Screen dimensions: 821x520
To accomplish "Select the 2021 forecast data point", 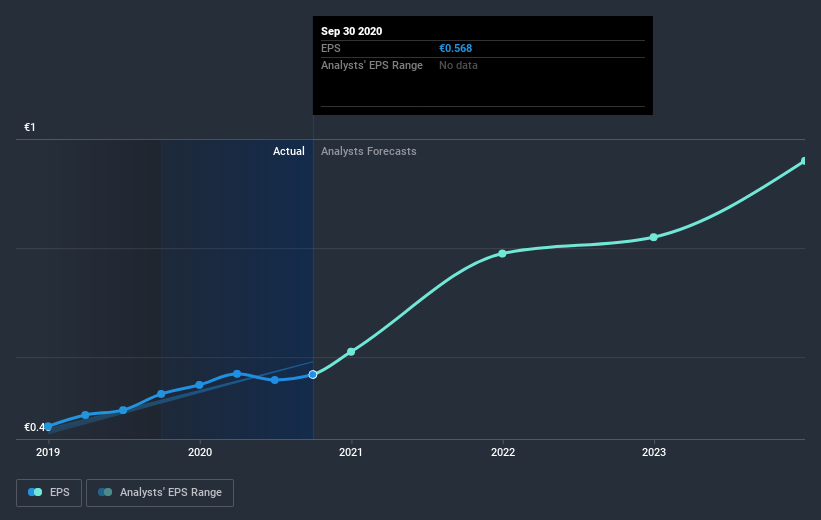I will point(351,351).
